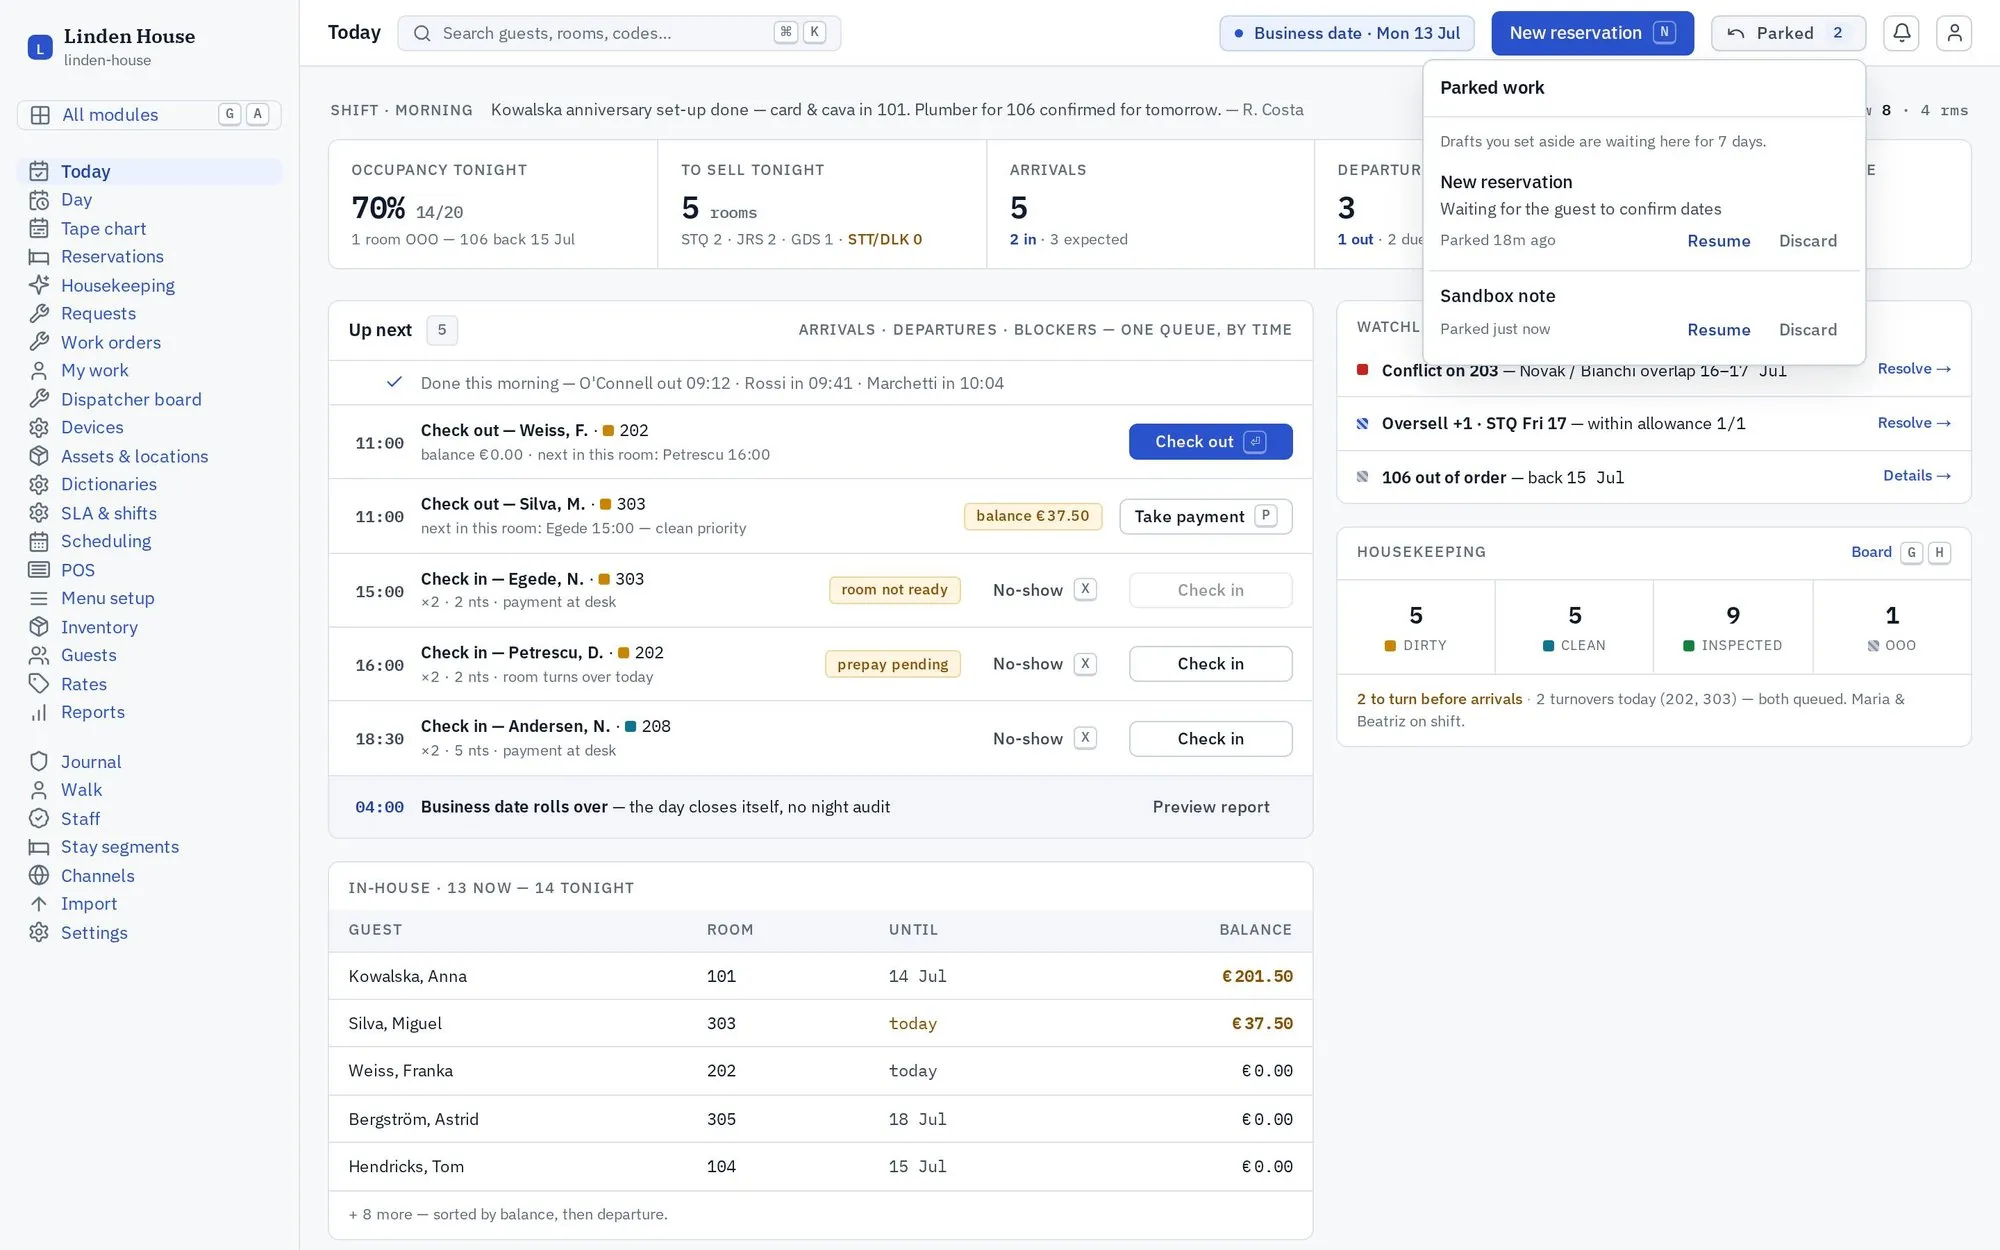Check in Petrescu, D. to room 202
This screenshot has height=1250, width=2000.
[x=1210, y=664]
